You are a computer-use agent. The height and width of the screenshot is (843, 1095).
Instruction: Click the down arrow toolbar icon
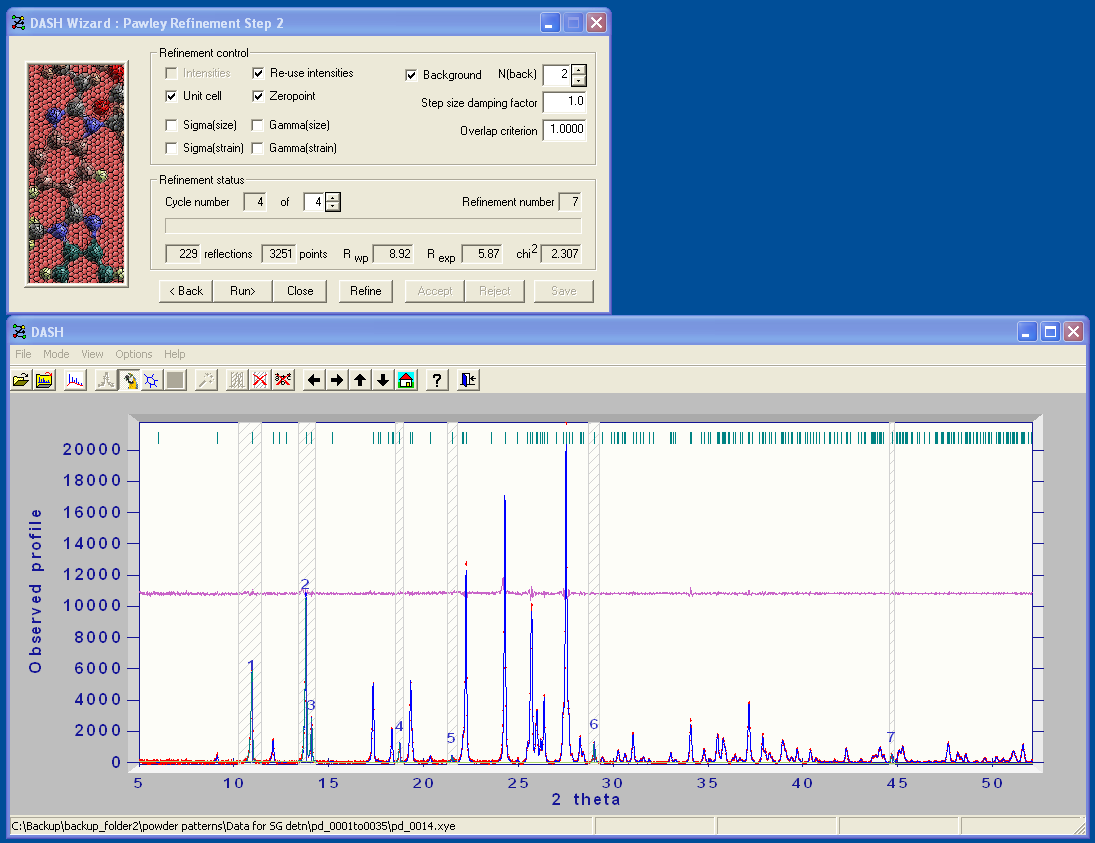pyautogui.click(x=383, y=380)
